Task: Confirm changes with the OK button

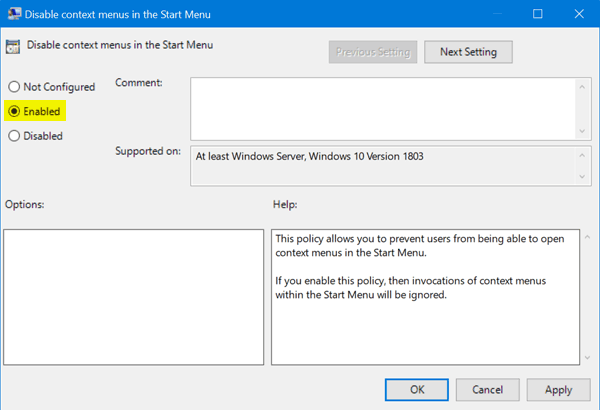Action: [417, 389]
